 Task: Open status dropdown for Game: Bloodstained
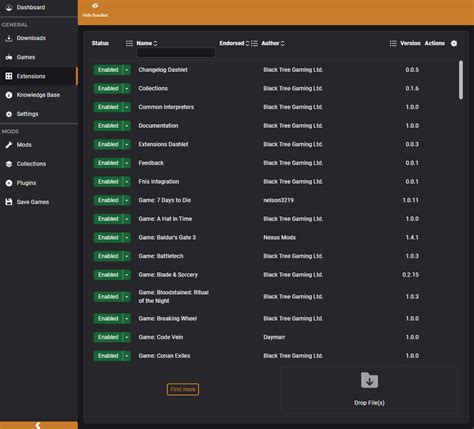pyautogui.click(x=127, y=297)
